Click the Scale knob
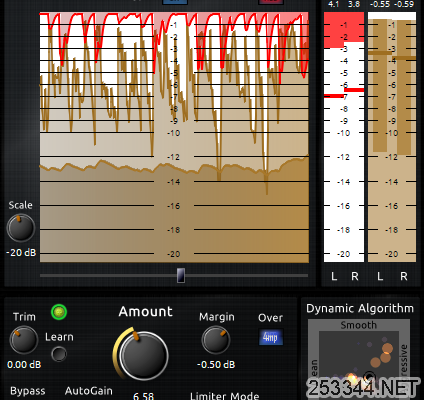Viewport: 424px width, 400px height. click(x=21, y=228)
